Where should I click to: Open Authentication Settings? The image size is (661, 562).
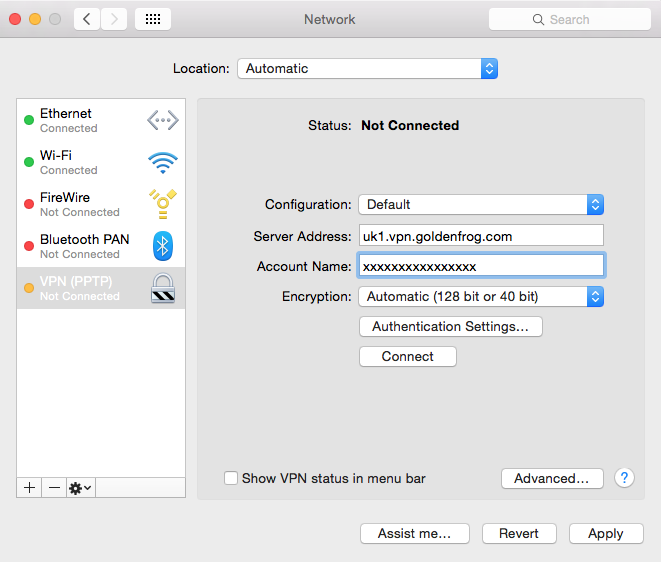coord(451,326)
